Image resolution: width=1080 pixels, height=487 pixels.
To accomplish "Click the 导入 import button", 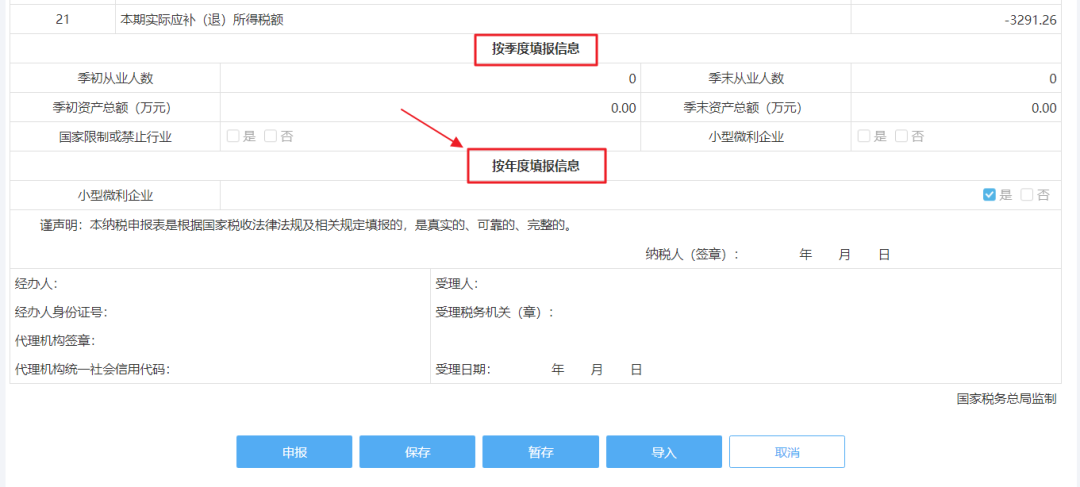I will (664, 452).
